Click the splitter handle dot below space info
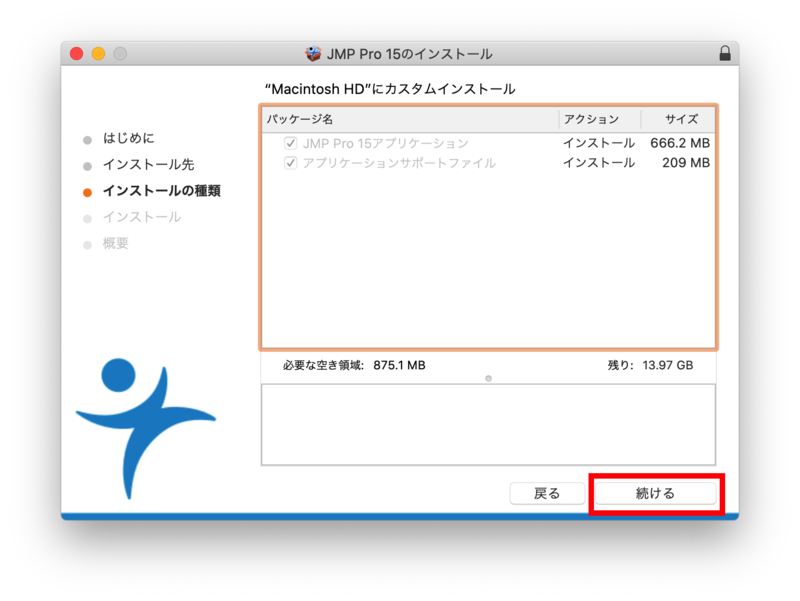 [488, 379]
